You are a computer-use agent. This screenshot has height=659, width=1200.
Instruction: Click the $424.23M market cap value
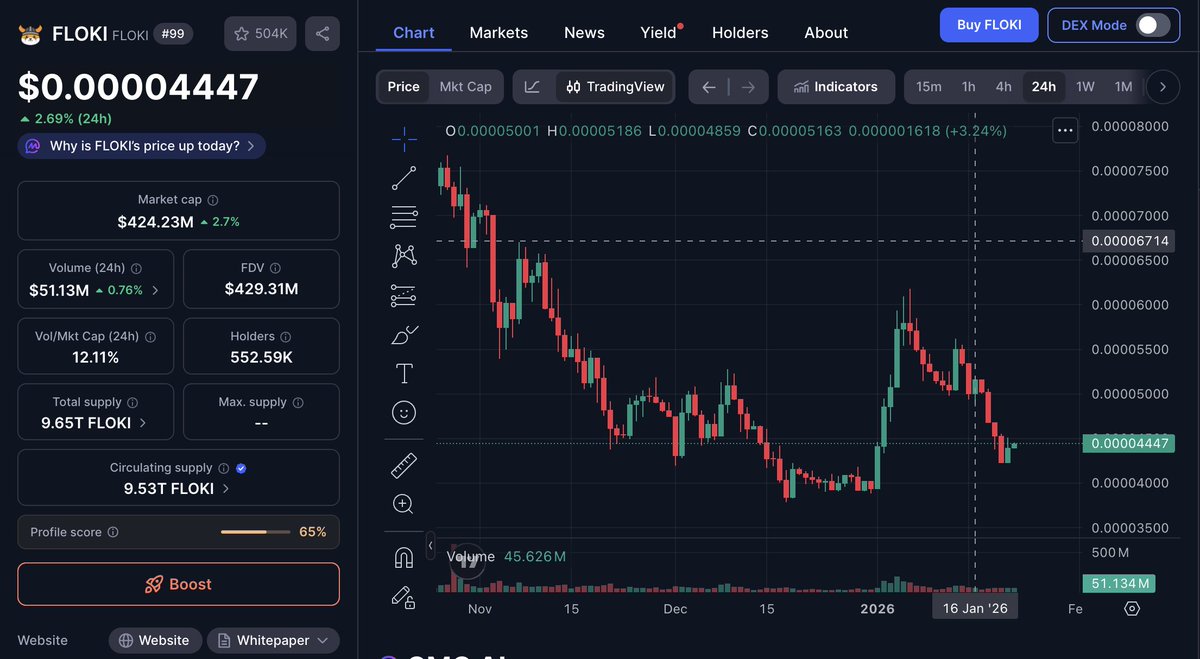point(155,222)
